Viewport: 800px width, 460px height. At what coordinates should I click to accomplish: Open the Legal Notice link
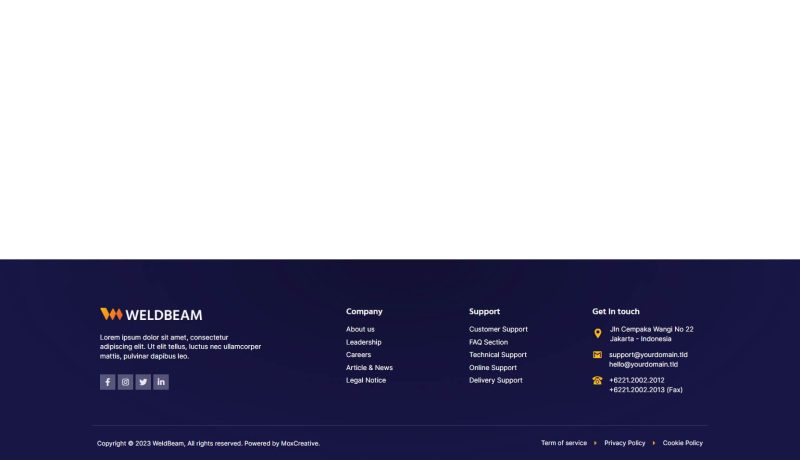point(366,380)
